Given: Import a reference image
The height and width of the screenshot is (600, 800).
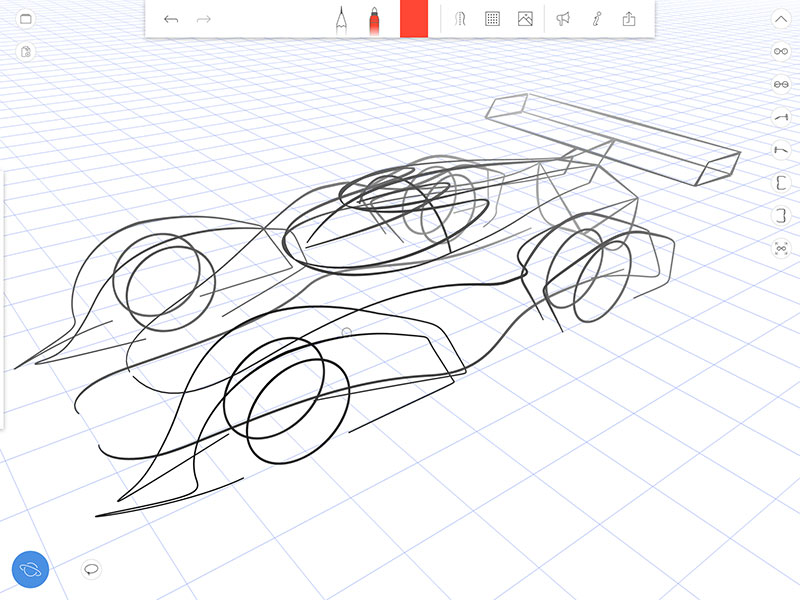Looking at the screenshot, I should click(525, 19).
